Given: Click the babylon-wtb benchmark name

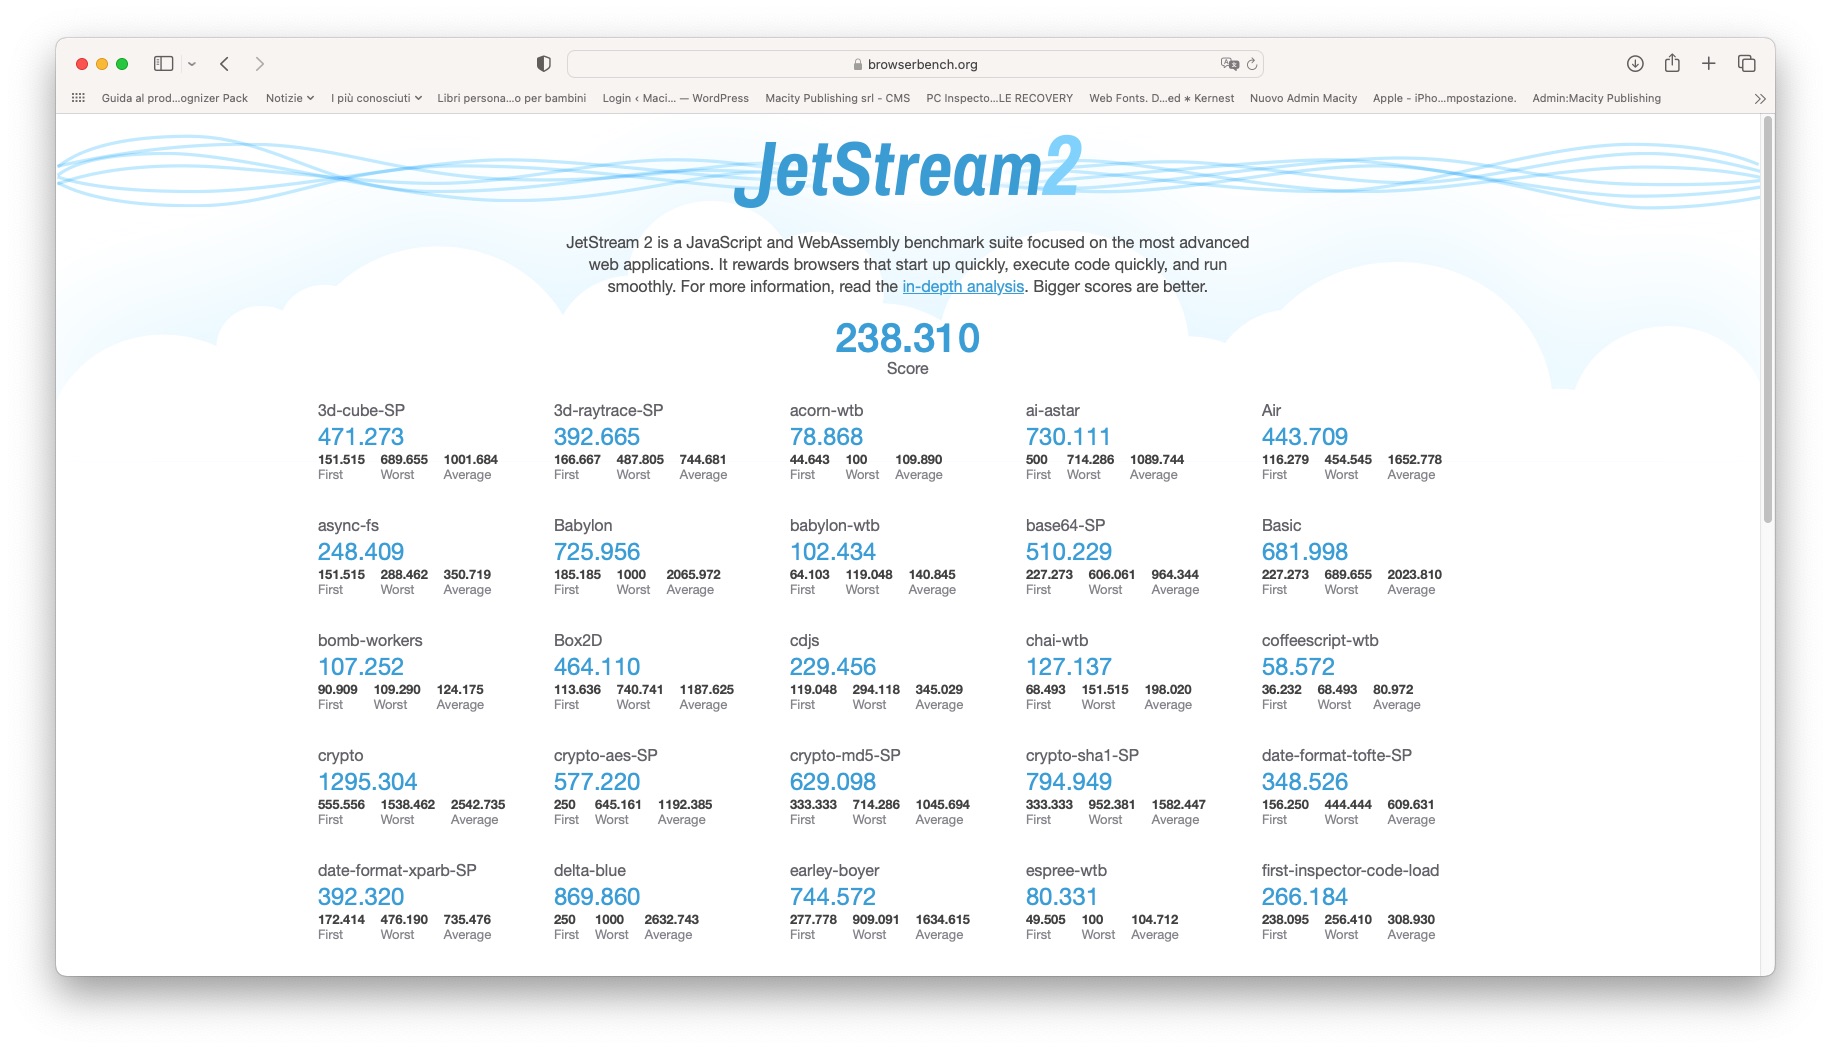Looking at the screenshot, I should point(834,526).
